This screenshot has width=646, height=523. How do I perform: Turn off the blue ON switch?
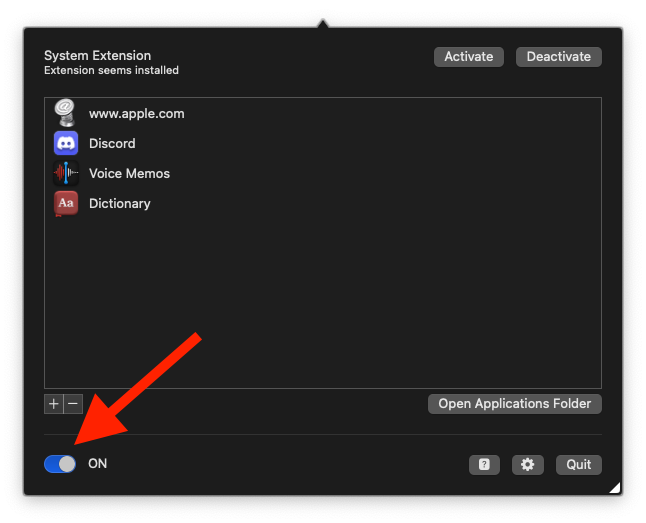coord(60,464)
